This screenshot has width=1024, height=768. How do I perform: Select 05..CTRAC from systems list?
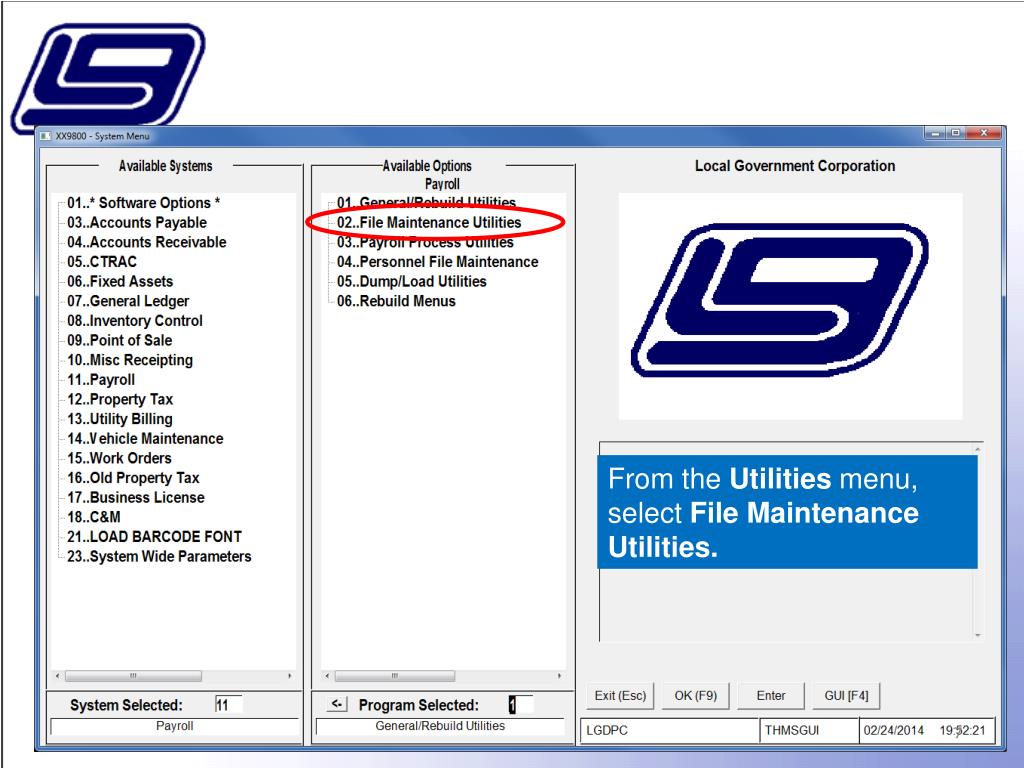coord(102,262)
